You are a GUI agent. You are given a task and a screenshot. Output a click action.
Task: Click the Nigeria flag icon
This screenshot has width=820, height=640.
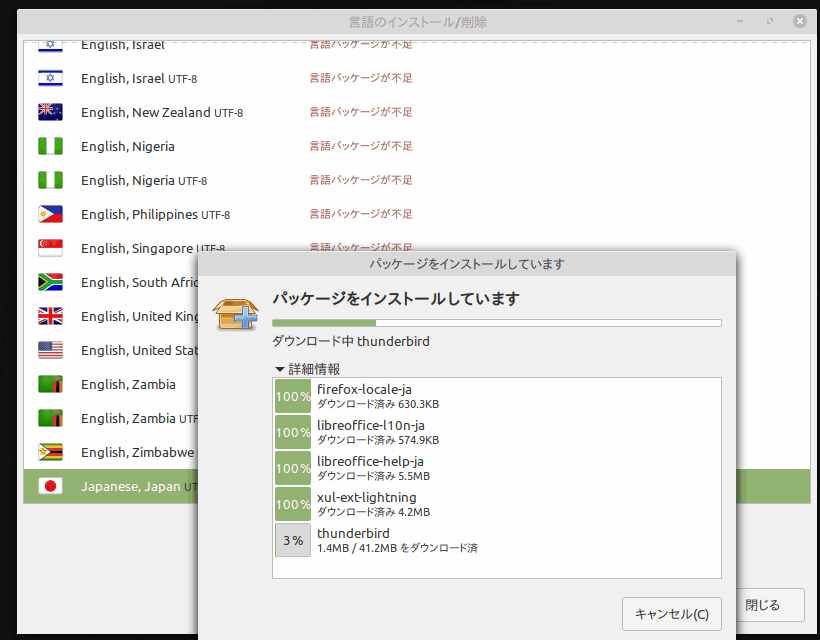pos(50,146)
